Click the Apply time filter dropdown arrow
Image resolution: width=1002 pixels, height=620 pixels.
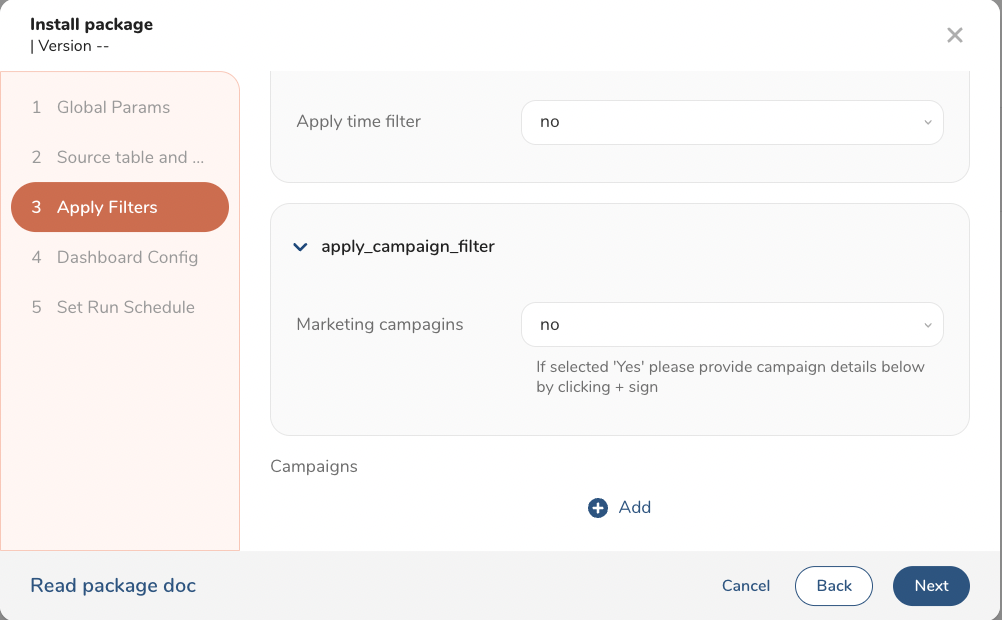click(927, 122)
